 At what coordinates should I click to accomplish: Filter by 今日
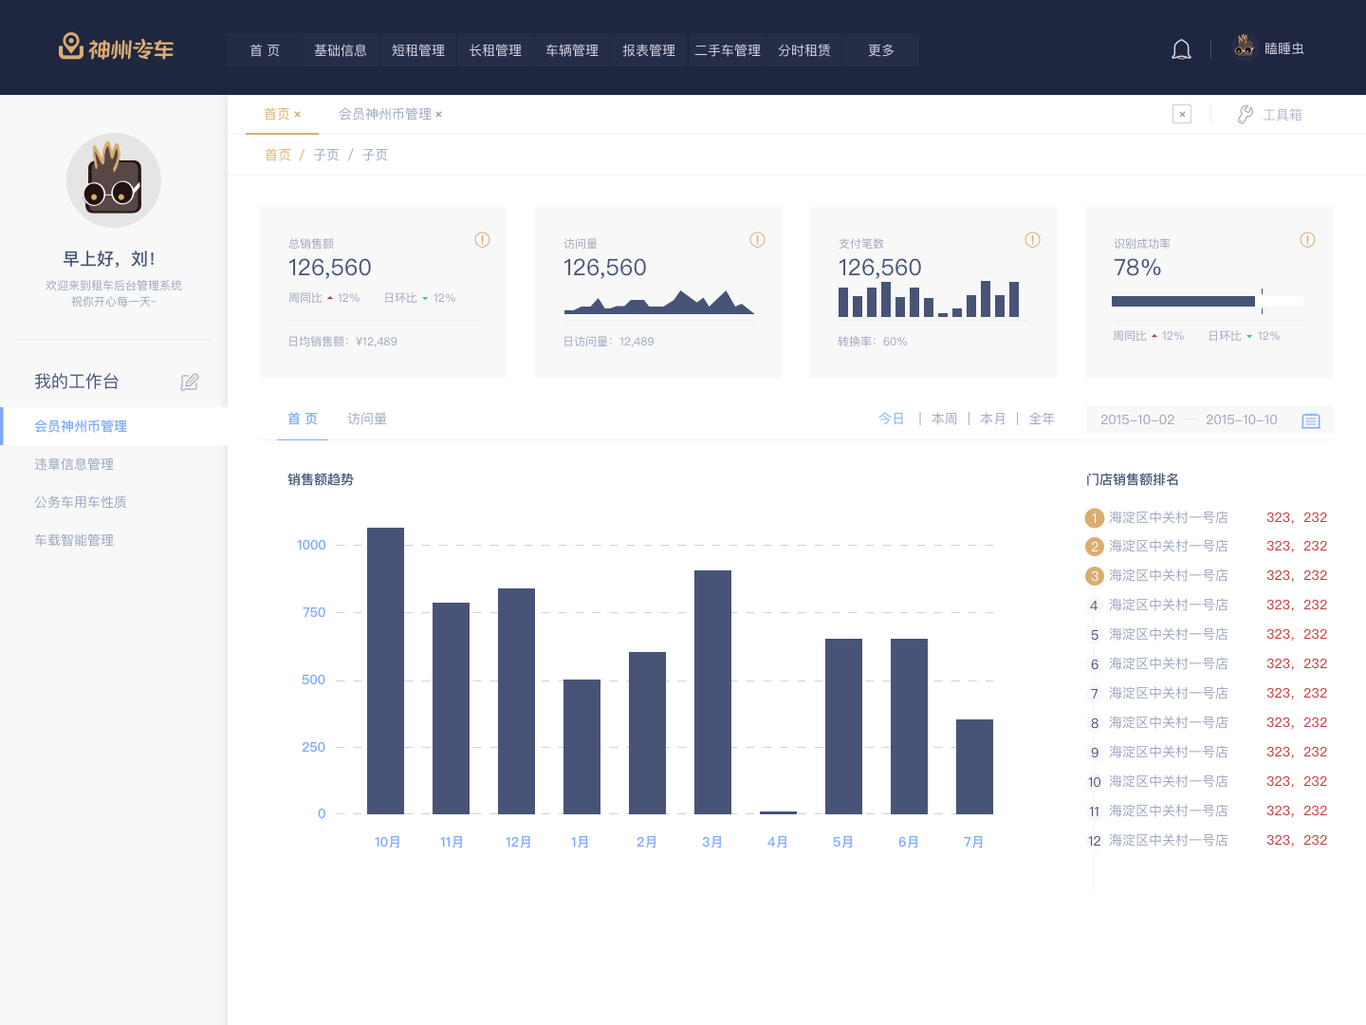[x=891, y=419]
